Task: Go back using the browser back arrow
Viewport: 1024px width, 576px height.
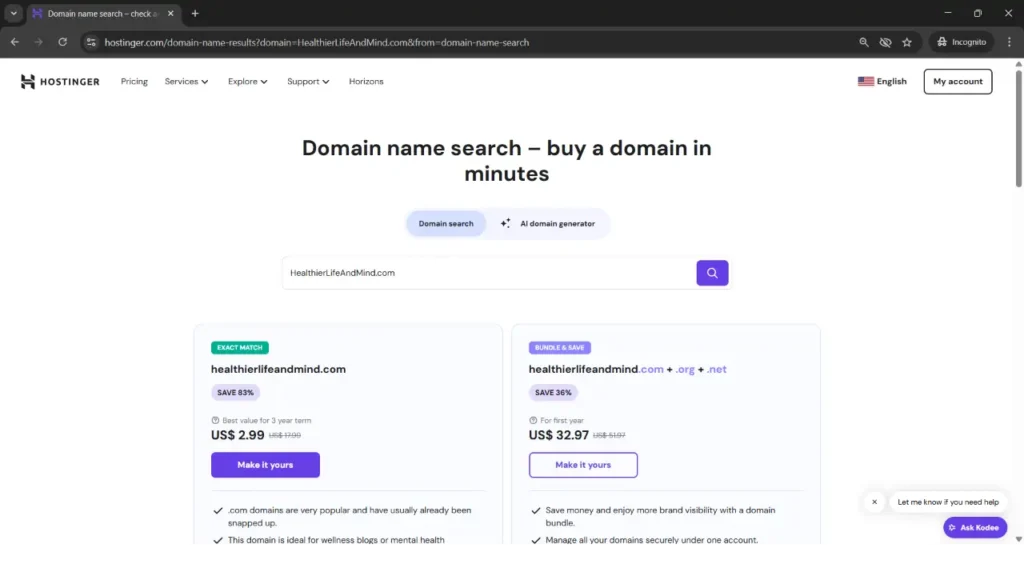Action: [x=14, y=42]
